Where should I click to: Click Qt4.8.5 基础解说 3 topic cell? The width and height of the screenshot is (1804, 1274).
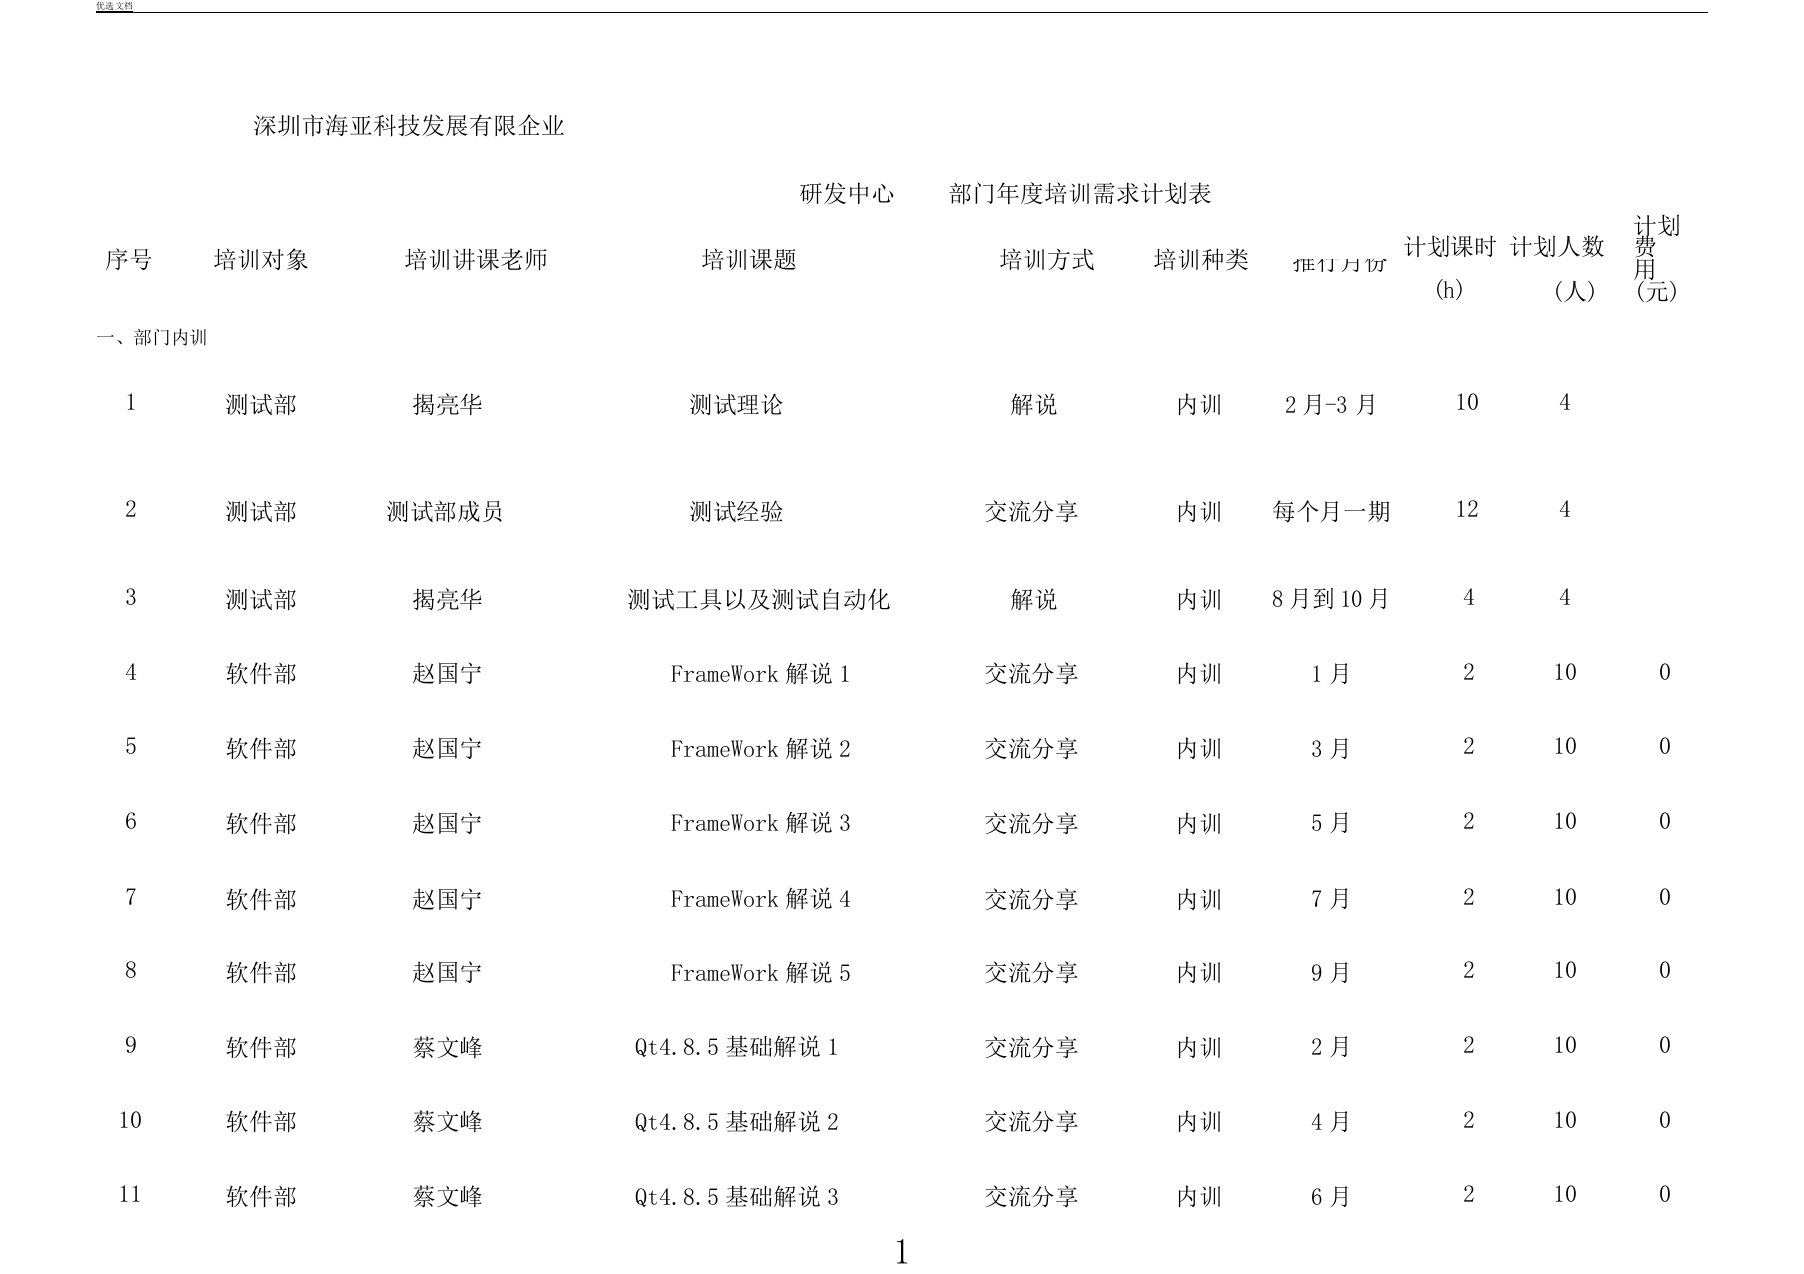click(736, 1196)
